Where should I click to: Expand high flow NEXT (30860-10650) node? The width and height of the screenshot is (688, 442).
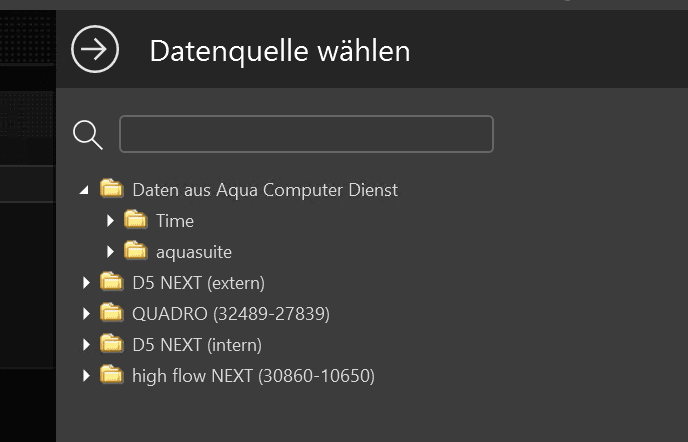click(x=86, y=376)
